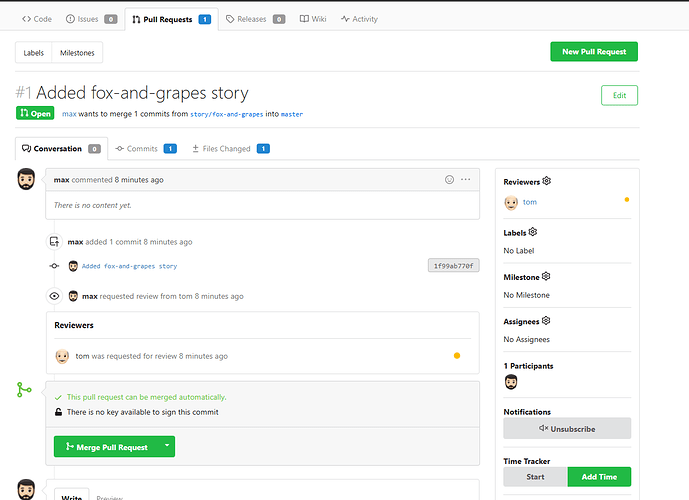Click the Milestone gear icon
This screenshot has height=500, width=689.
coord(545,276)
